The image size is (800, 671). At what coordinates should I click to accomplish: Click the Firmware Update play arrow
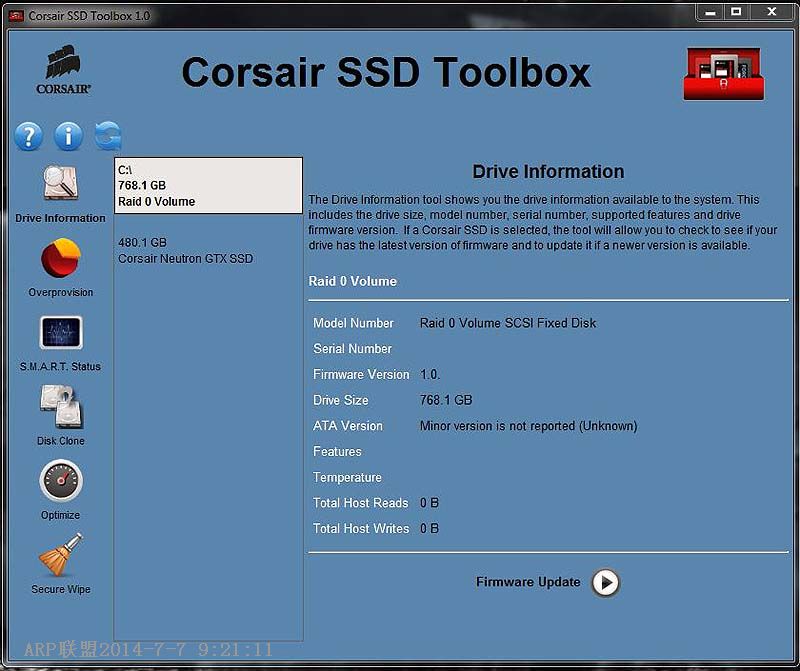click(604, 583)
